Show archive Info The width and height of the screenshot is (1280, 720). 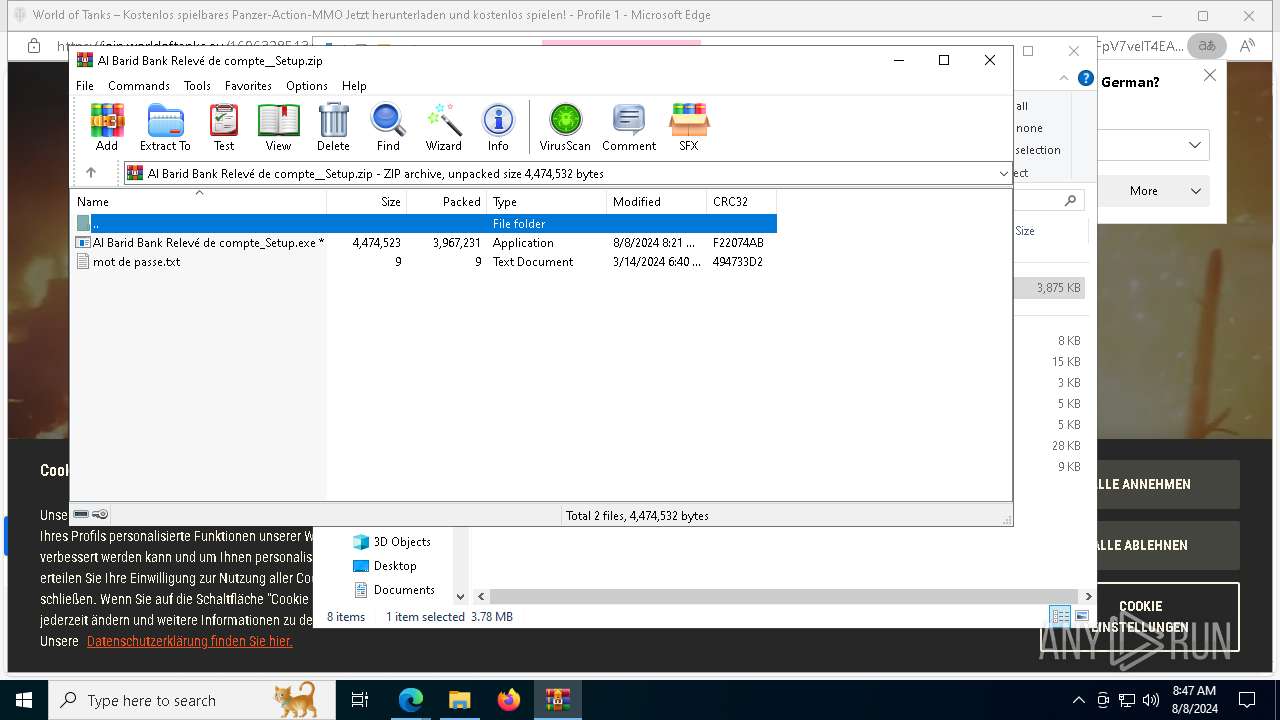pos(498,127)
